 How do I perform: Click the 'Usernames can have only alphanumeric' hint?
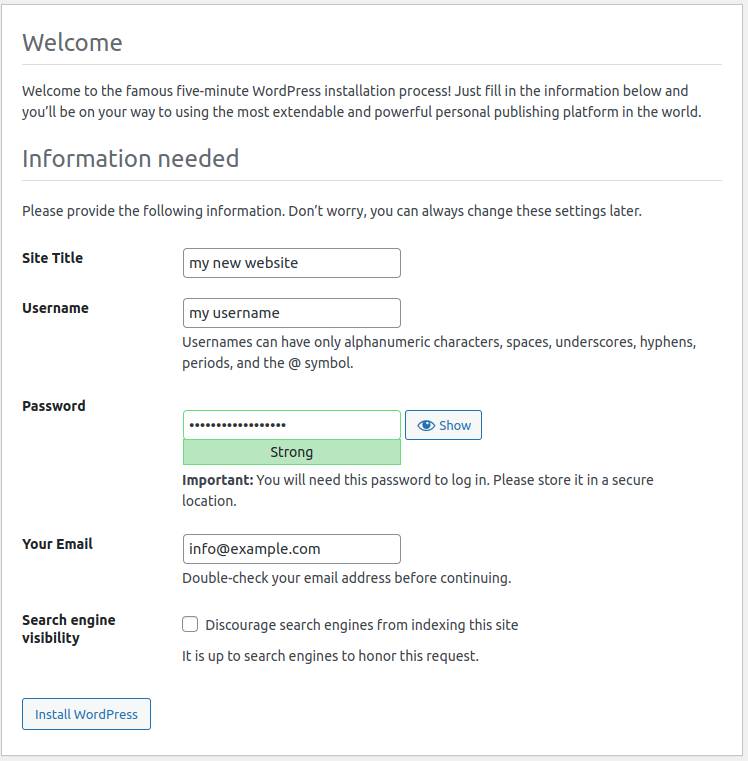click(439, 352)
